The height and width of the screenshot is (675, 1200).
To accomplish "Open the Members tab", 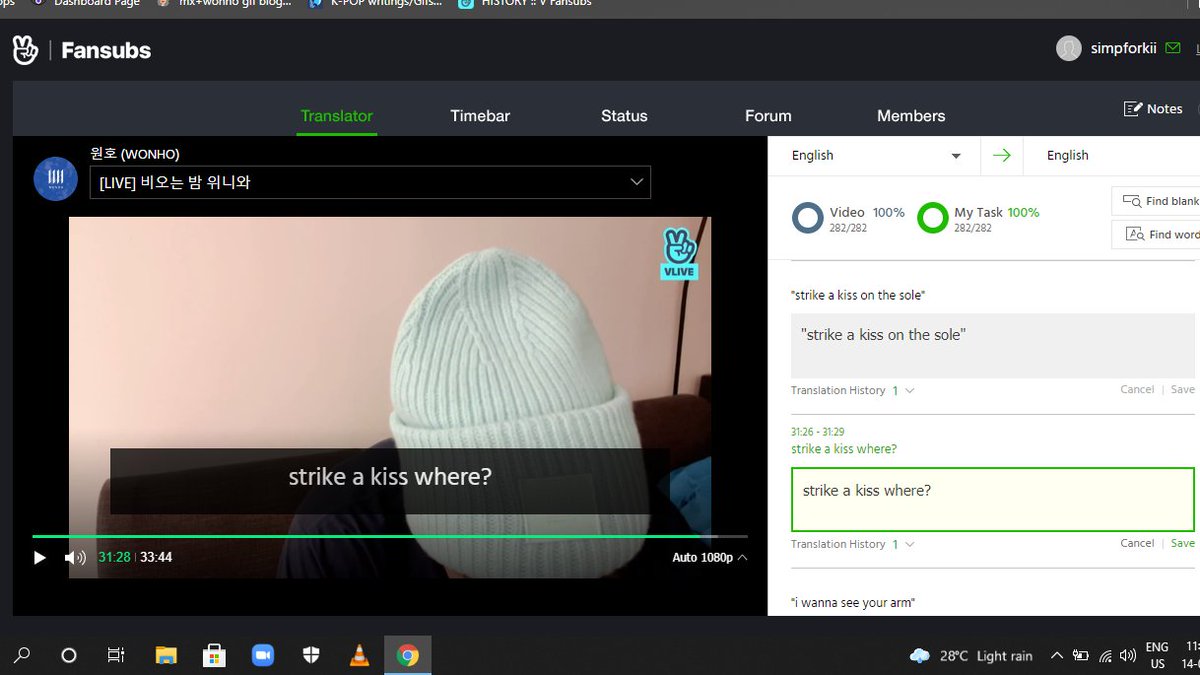I will point(911,116).
